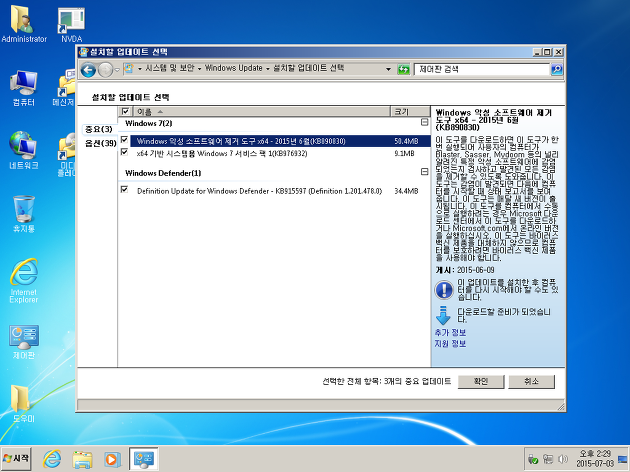The height and width of the screenshot is (472, 630).
Task: Click the blue restart notice info icon
Action: click(x=444, y=289)
